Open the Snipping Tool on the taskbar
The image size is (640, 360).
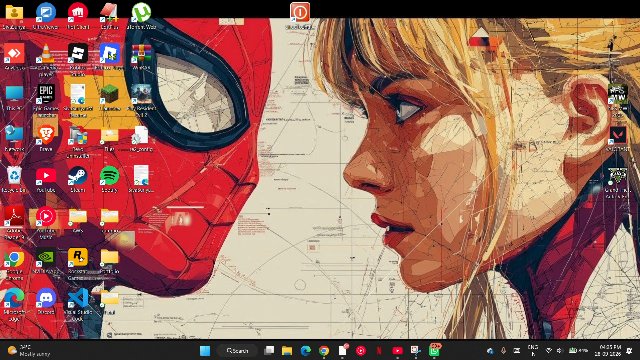[416, 351]
